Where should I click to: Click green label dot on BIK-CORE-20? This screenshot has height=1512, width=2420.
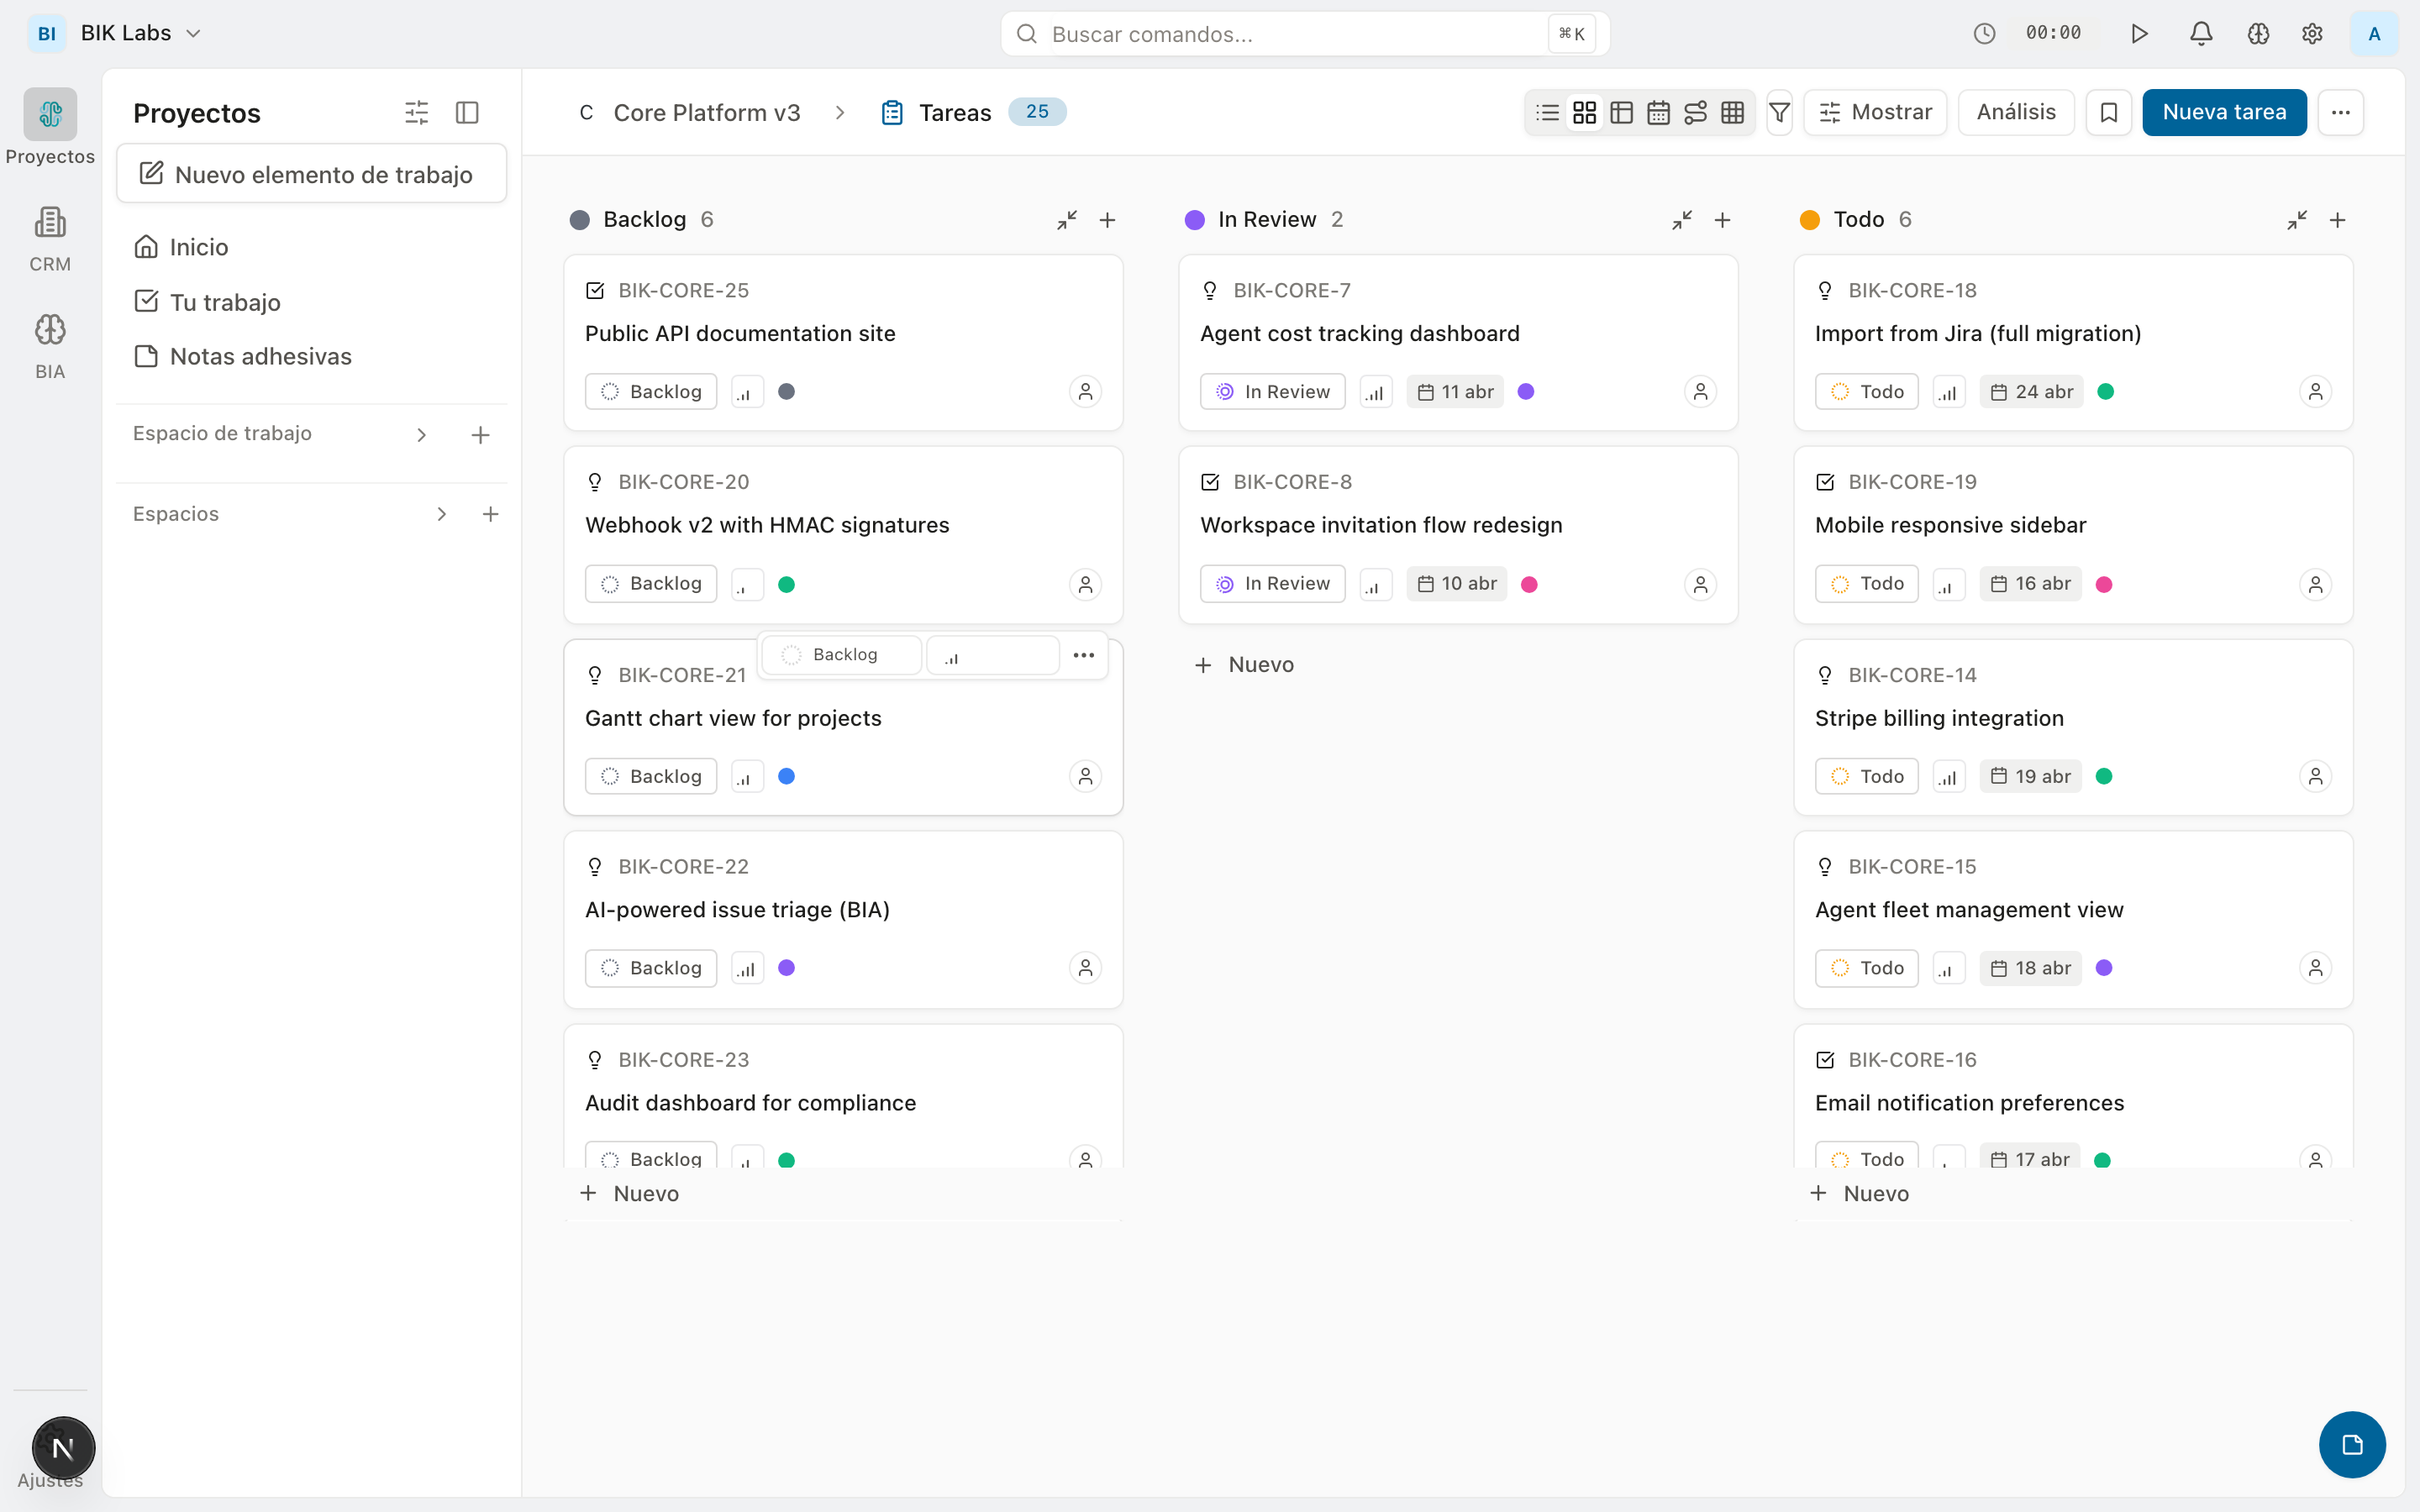(786, 584)
